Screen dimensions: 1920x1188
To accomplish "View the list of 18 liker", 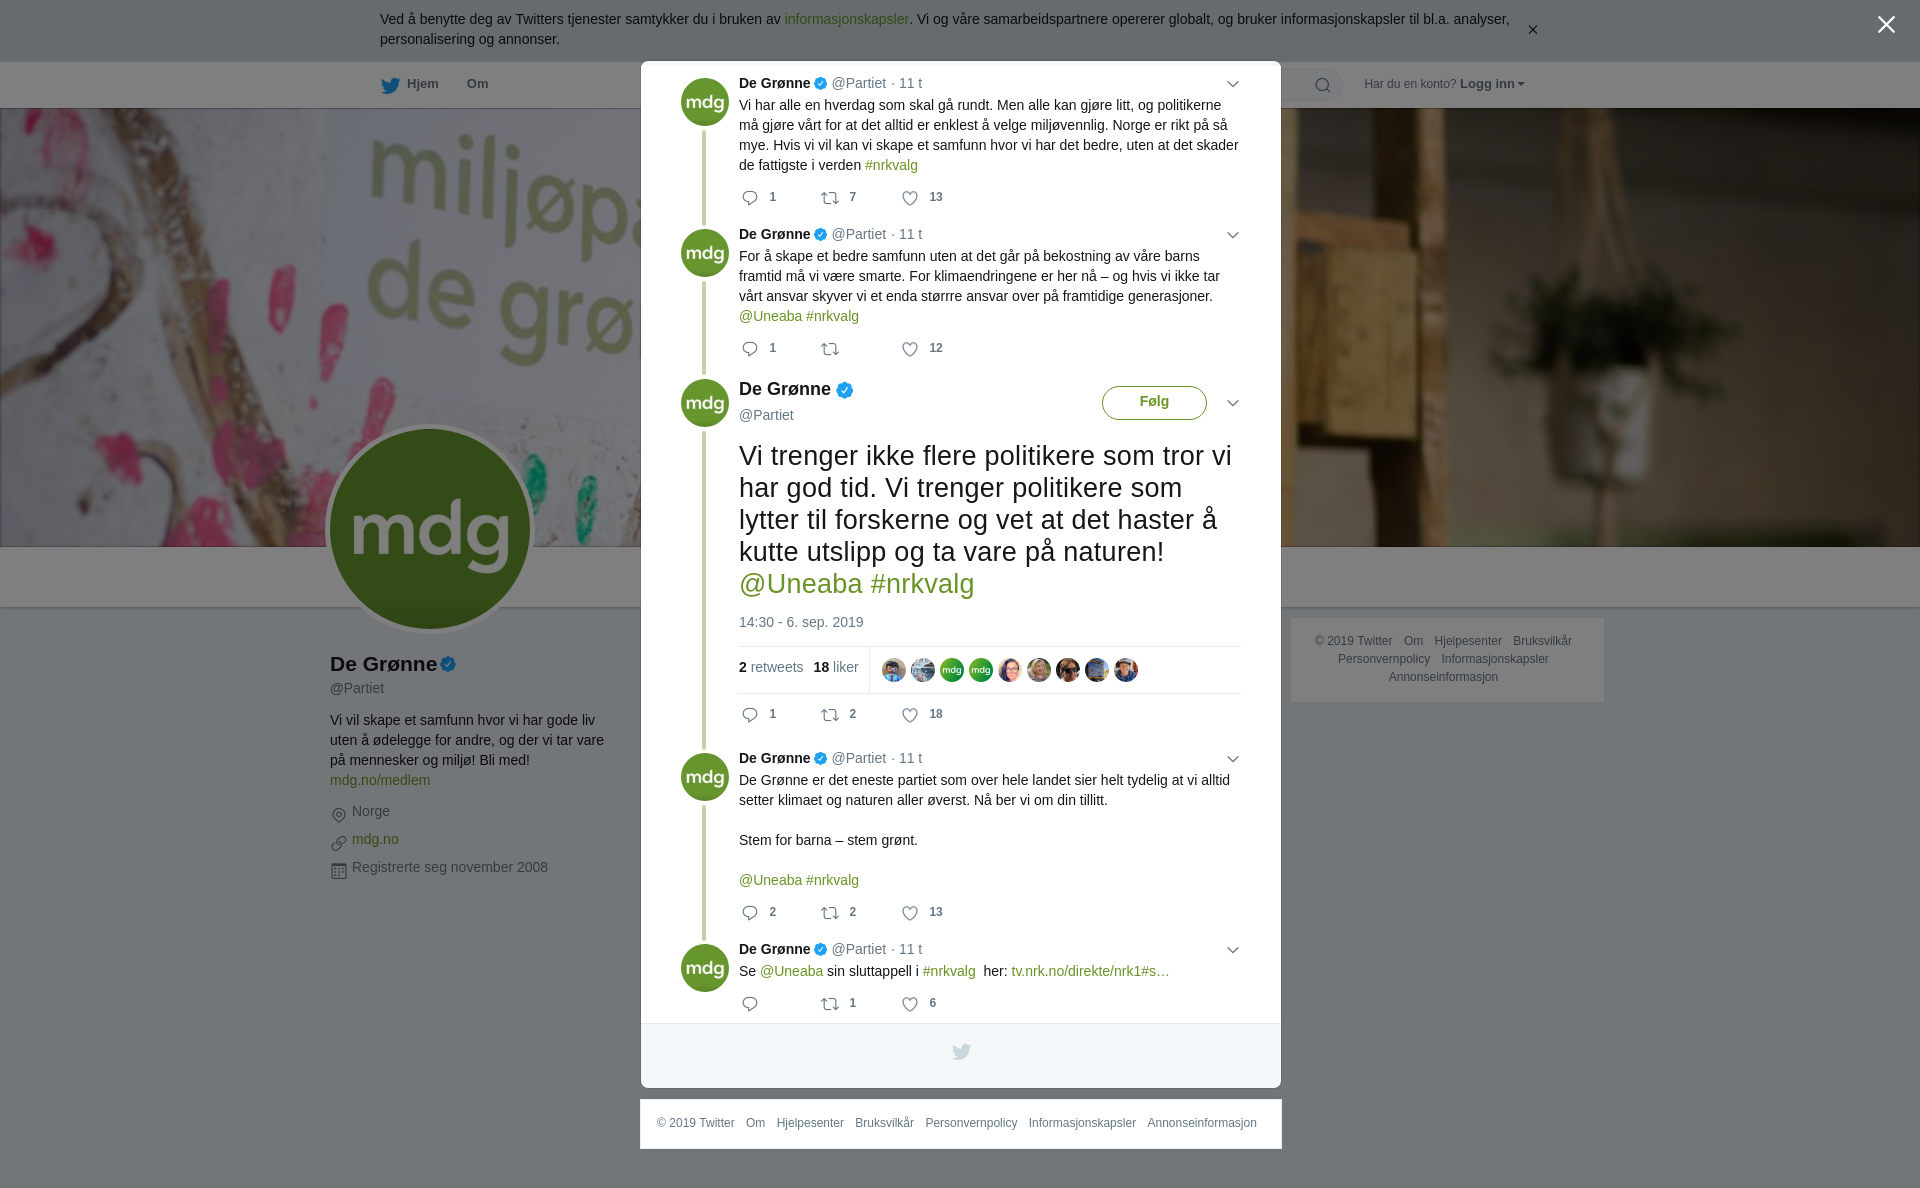I will click(x=836, y=667).
